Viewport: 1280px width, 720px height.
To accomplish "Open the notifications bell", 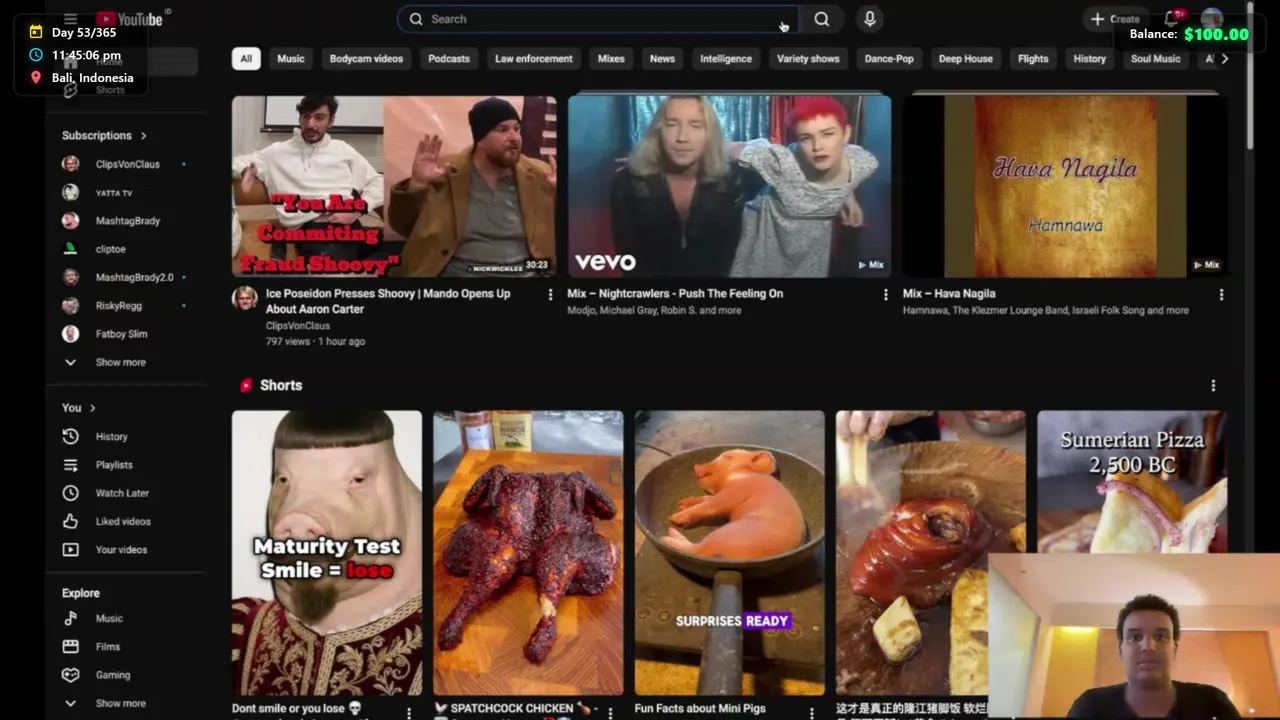I will [1172, 19].
